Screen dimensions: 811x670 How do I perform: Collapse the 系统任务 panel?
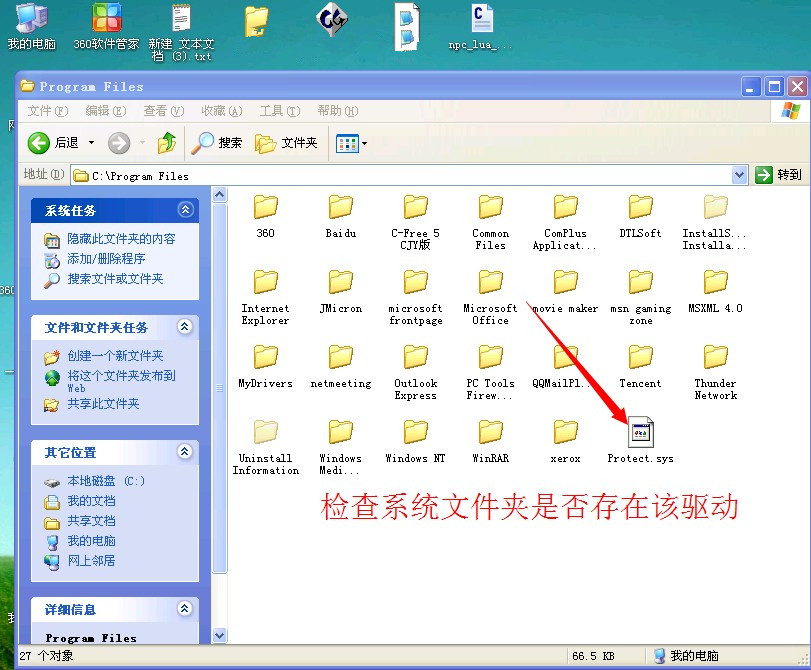click(x=185, y=210)
